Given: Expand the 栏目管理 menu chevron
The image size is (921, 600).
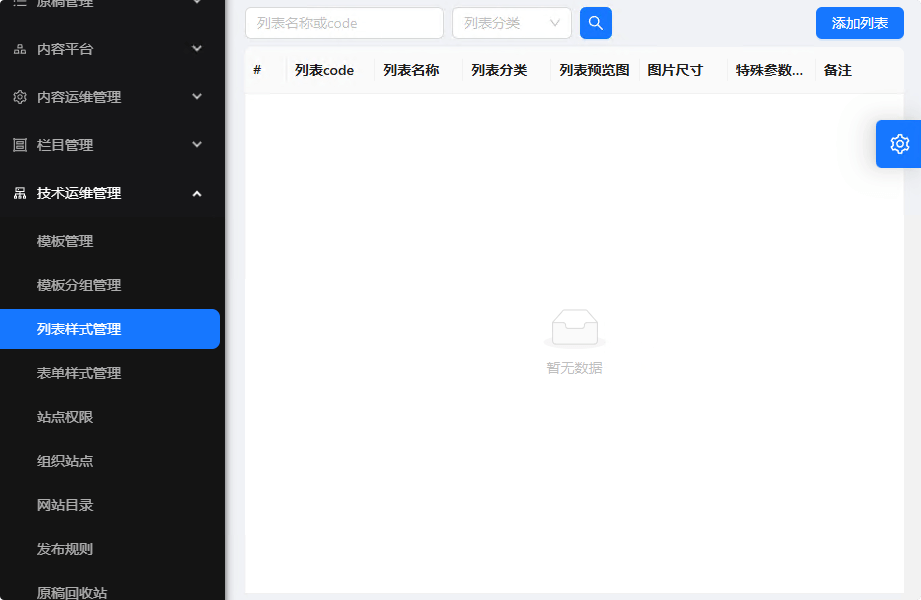Looking at the screenshot, I should [x=197, y=145].
